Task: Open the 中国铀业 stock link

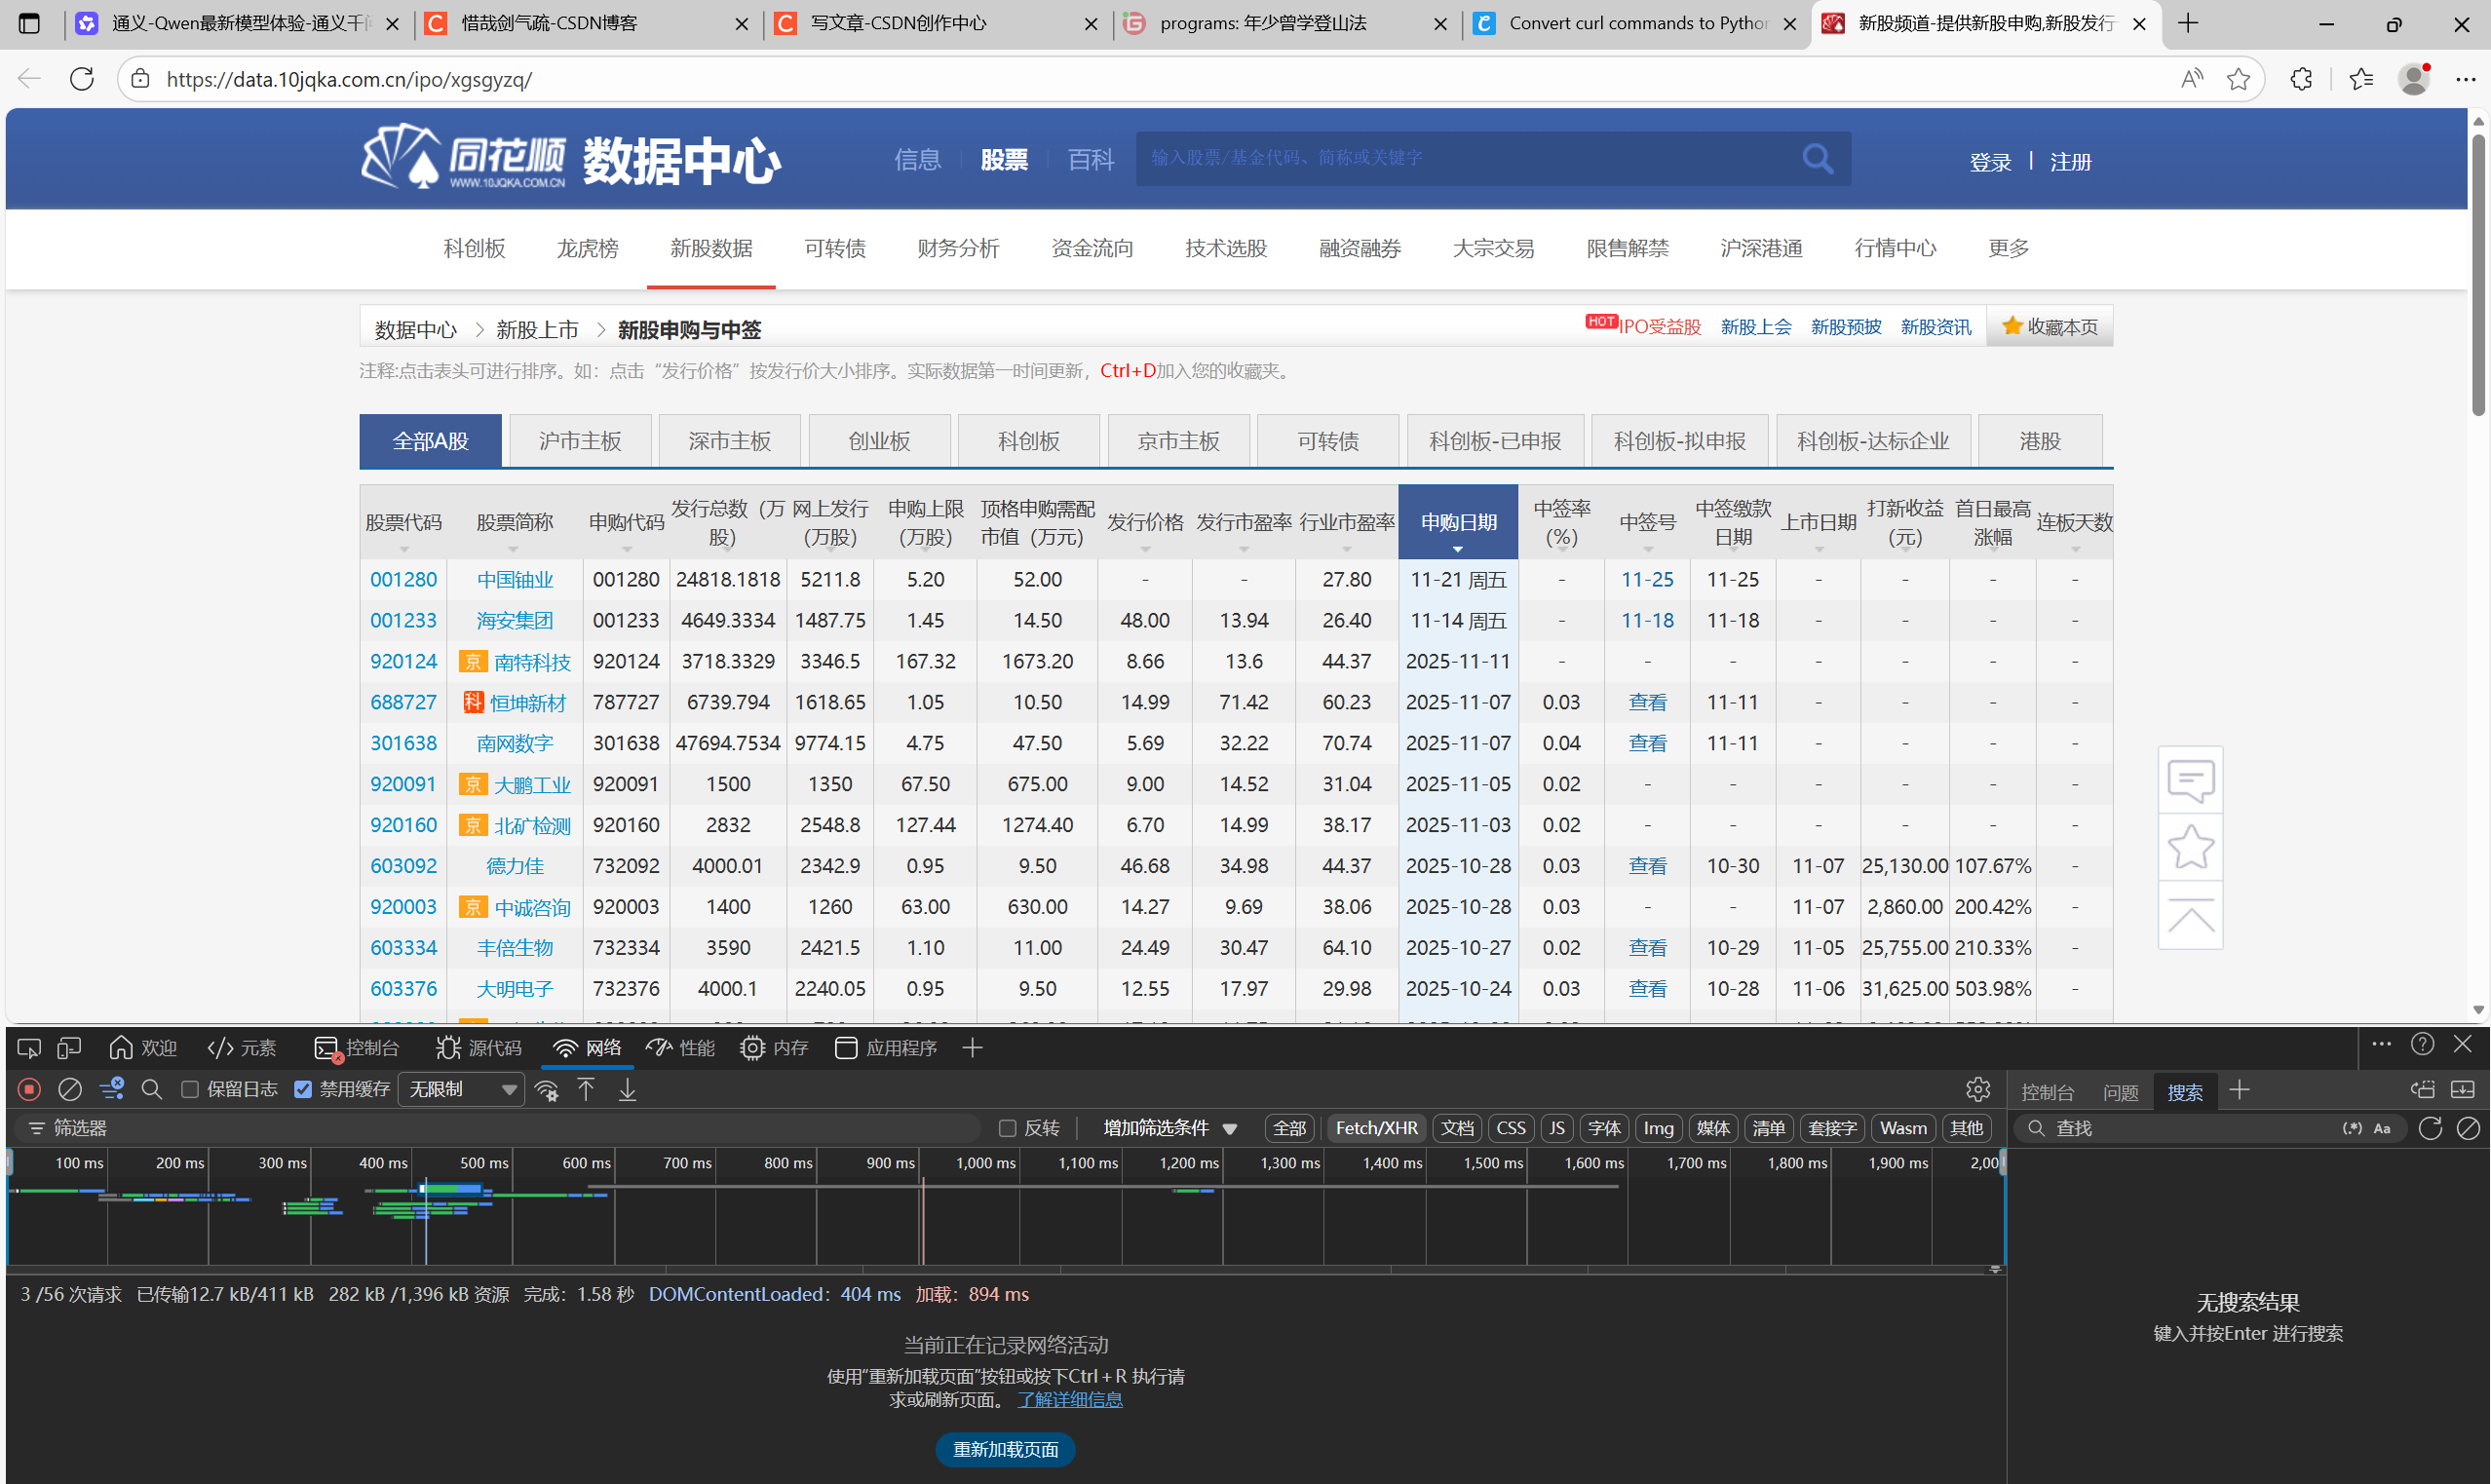Action: 514,580
